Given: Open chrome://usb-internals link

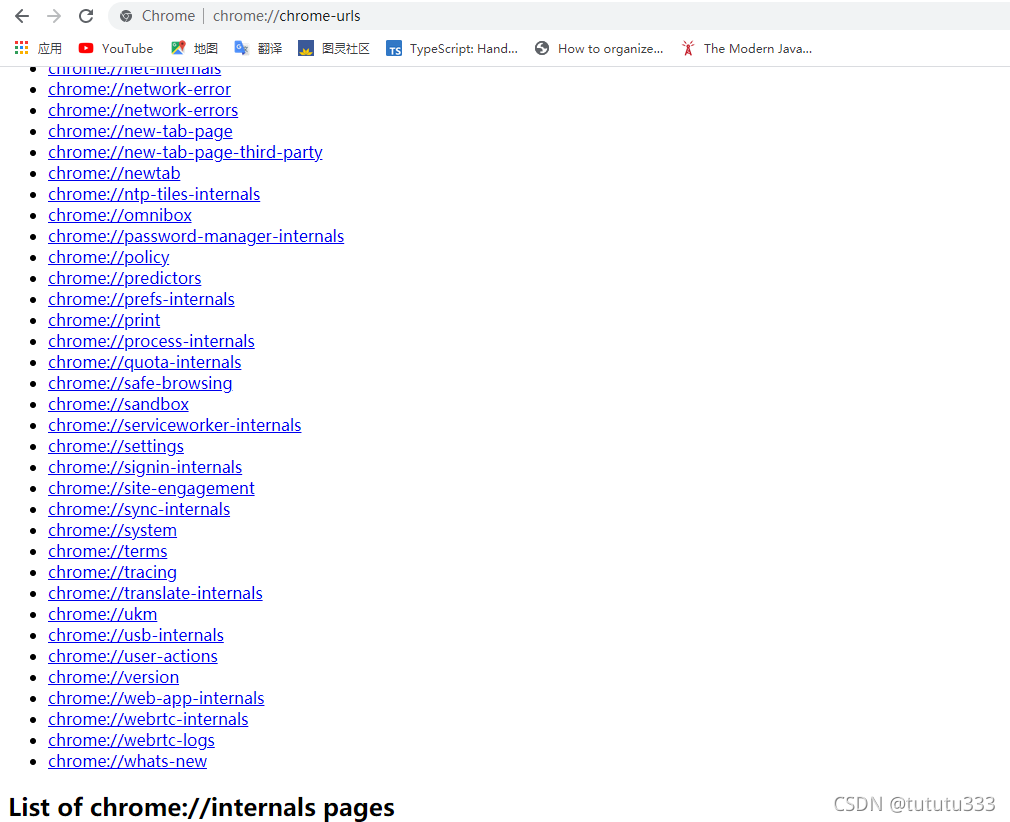Looking at the screenshot, I should (136, 635).
